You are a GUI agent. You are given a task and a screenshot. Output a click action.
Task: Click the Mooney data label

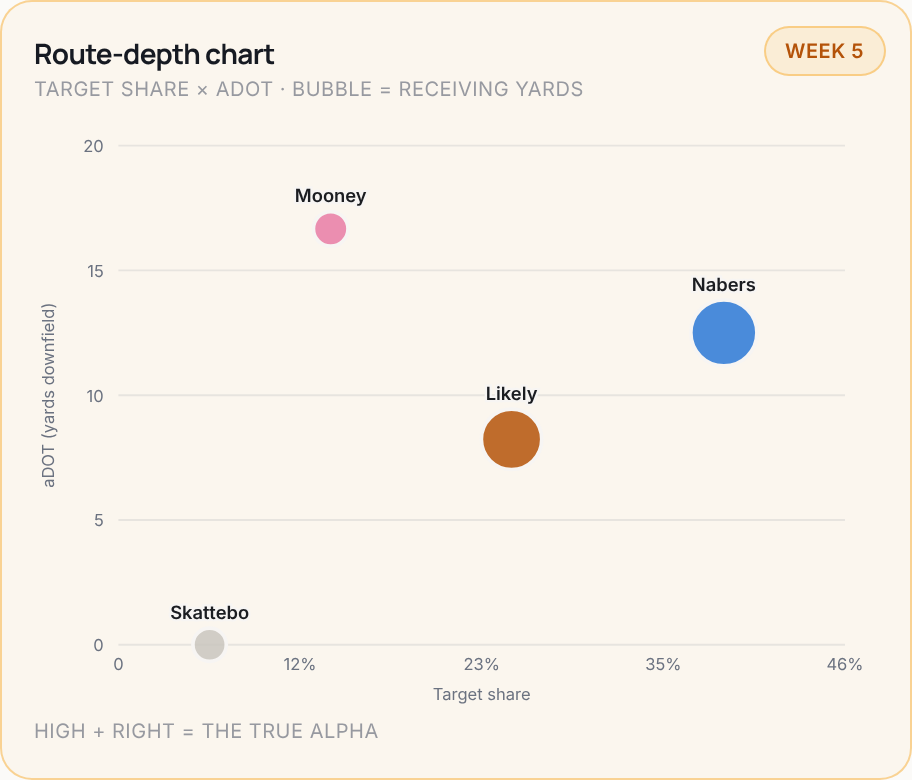330,195
